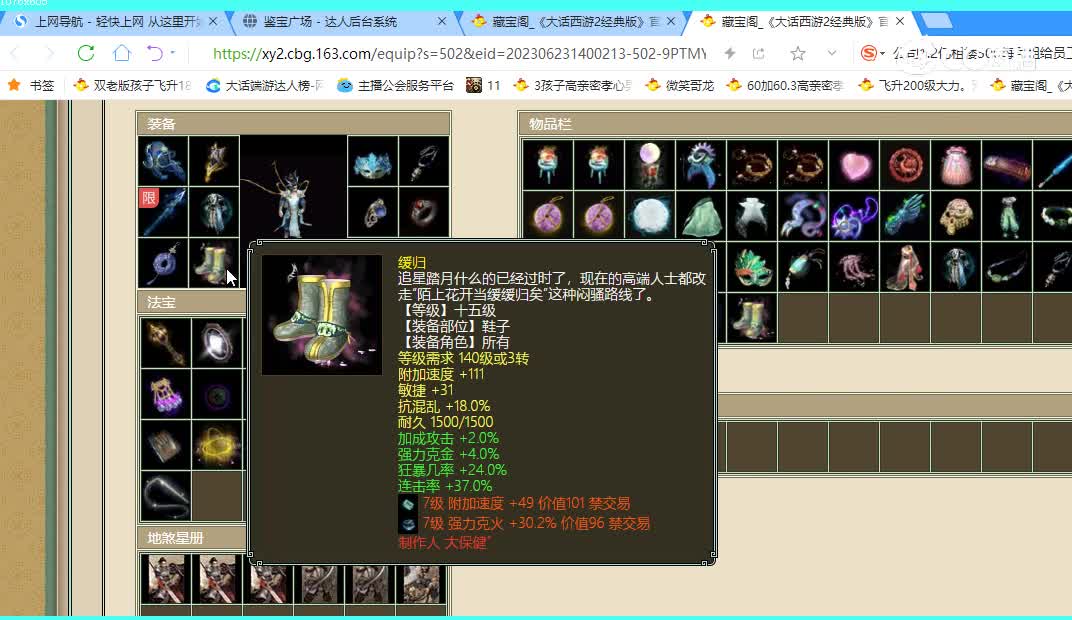Select the armor robe equipment slot
The height and width of the screenshot is (620, 1072).
tap(214, 212)
